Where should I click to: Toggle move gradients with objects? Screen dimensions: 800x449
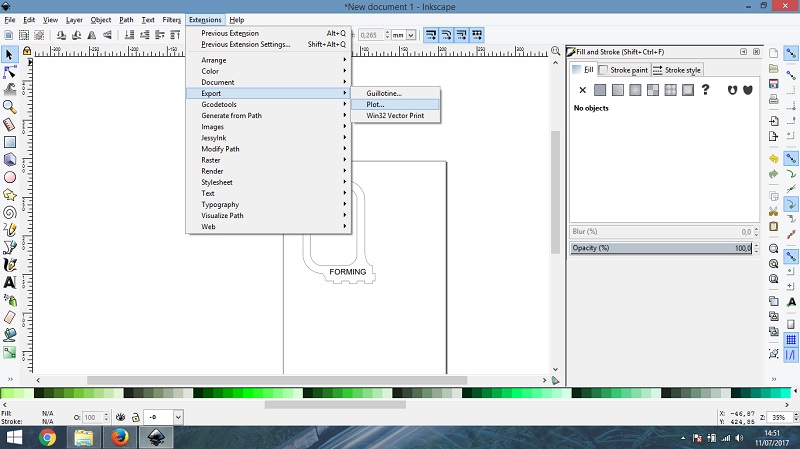click(462, 35)
